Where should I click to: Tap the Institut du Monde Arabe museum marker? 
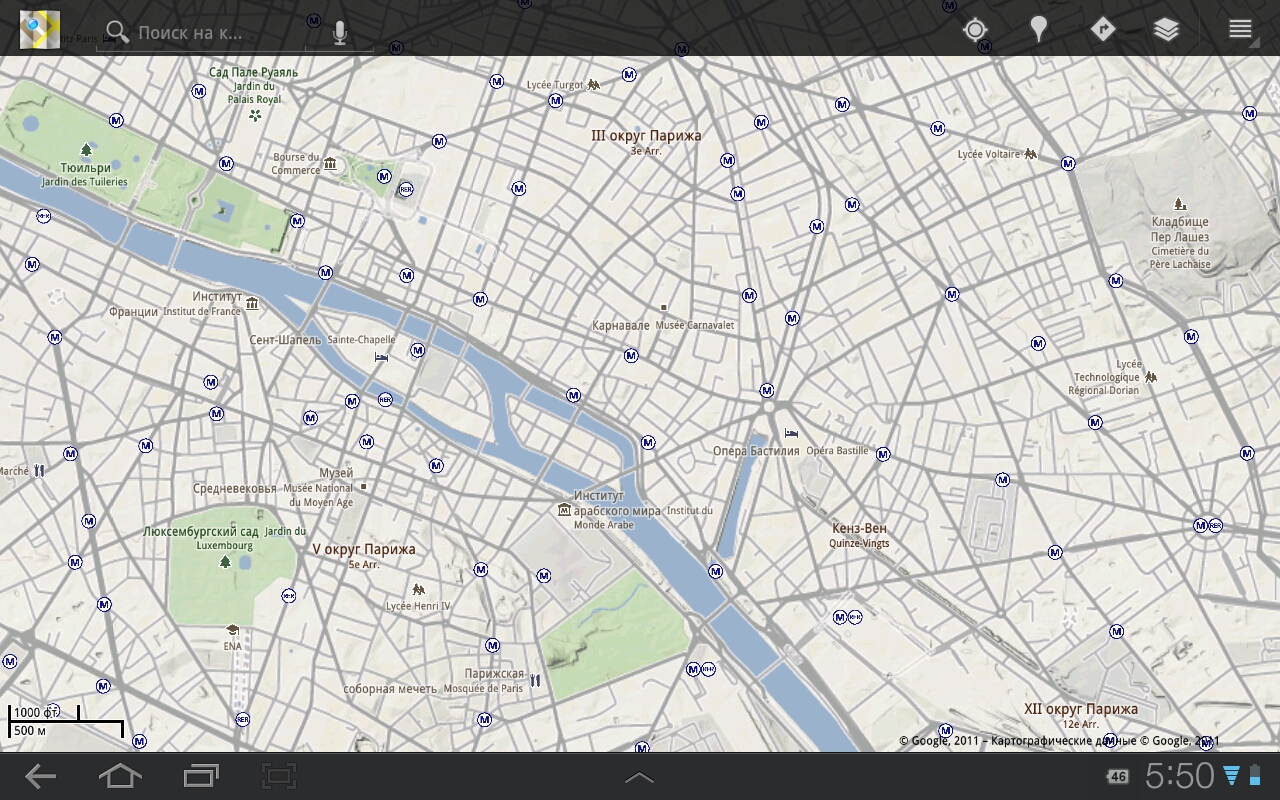pyautogui.click(x=564, y=511)
